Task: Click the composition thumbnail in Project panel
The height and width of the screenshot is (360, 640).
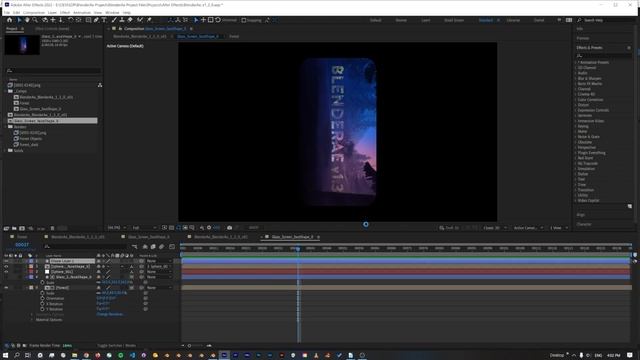Action: point(22,44)
